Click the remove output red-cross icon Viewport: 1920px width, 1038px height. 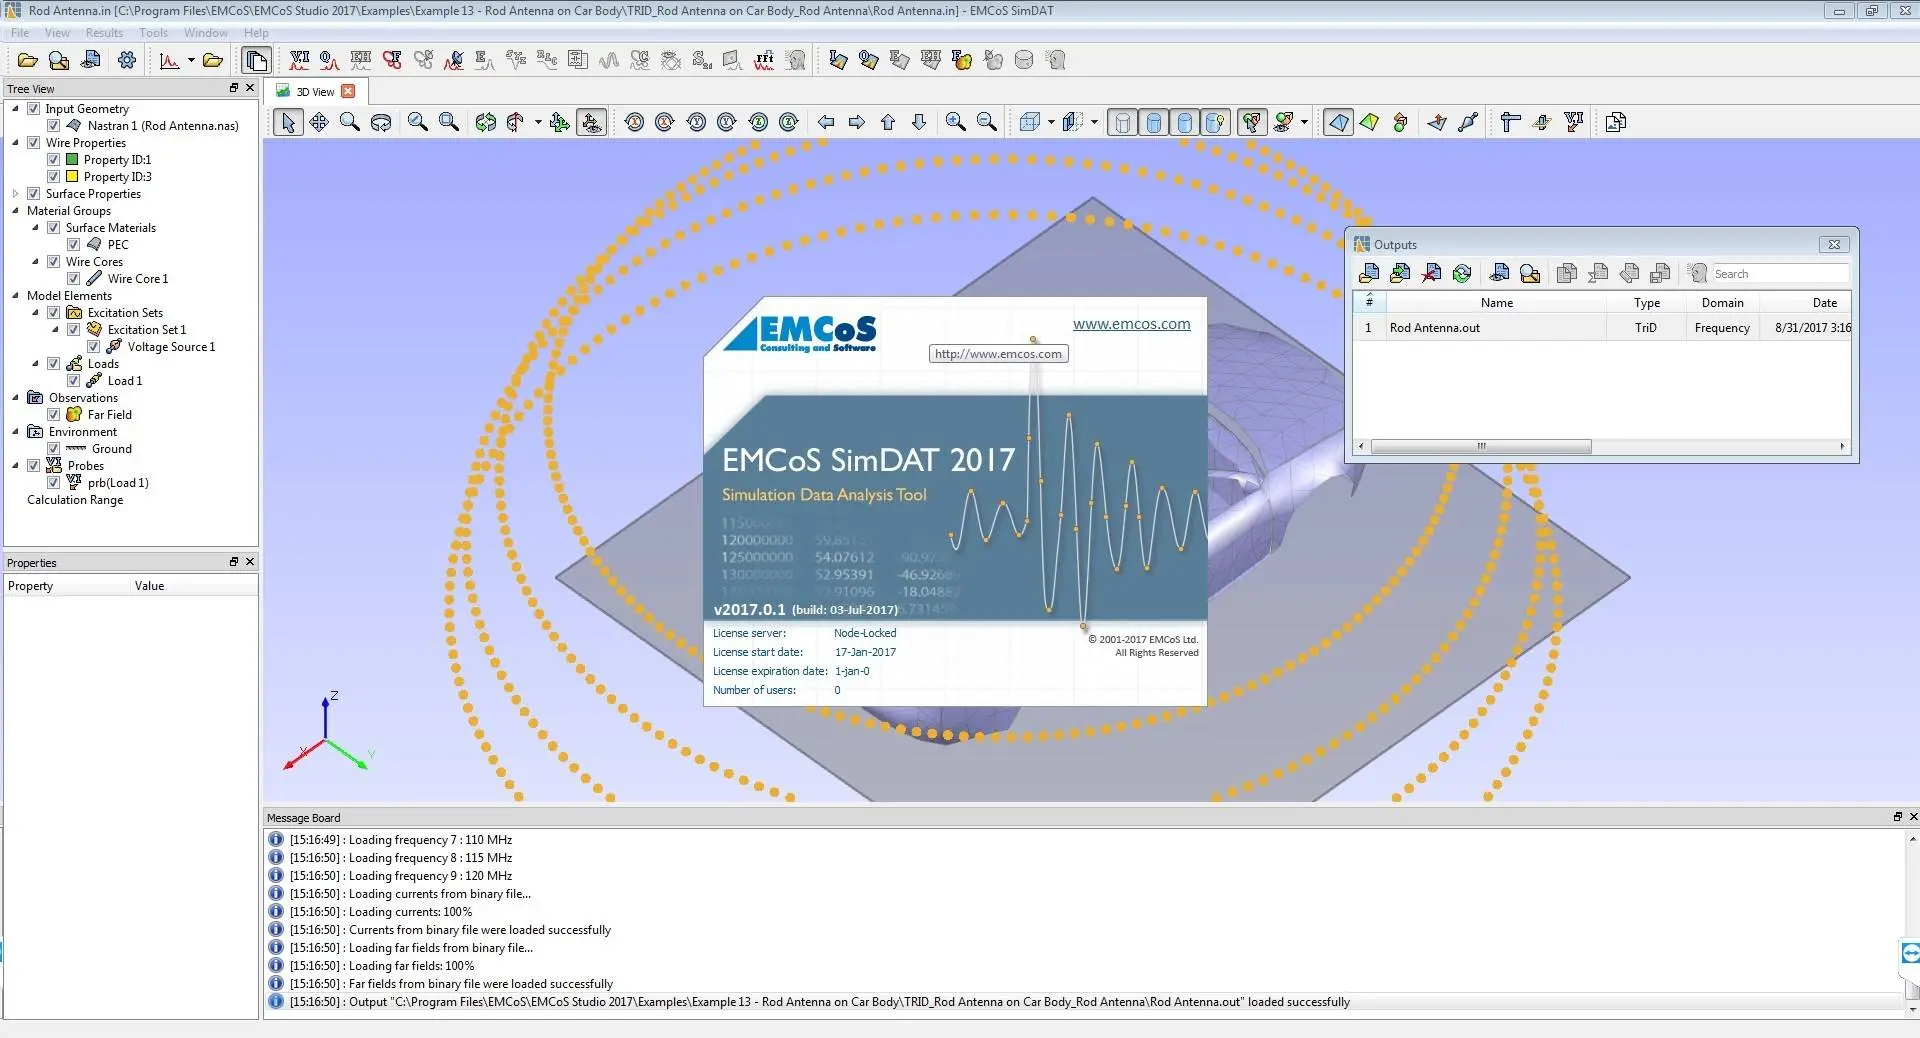tap(1431, 273)
